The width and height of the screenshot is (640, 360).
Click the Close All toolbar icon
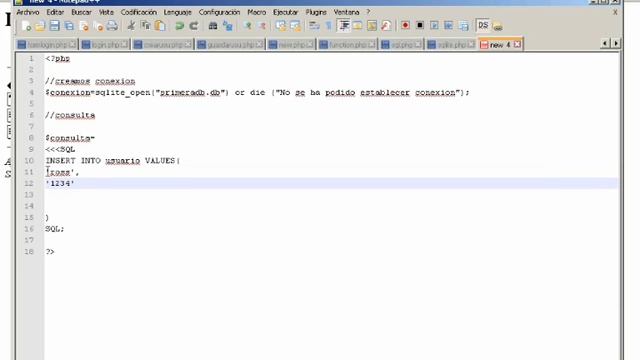click(x=98, y=26)
